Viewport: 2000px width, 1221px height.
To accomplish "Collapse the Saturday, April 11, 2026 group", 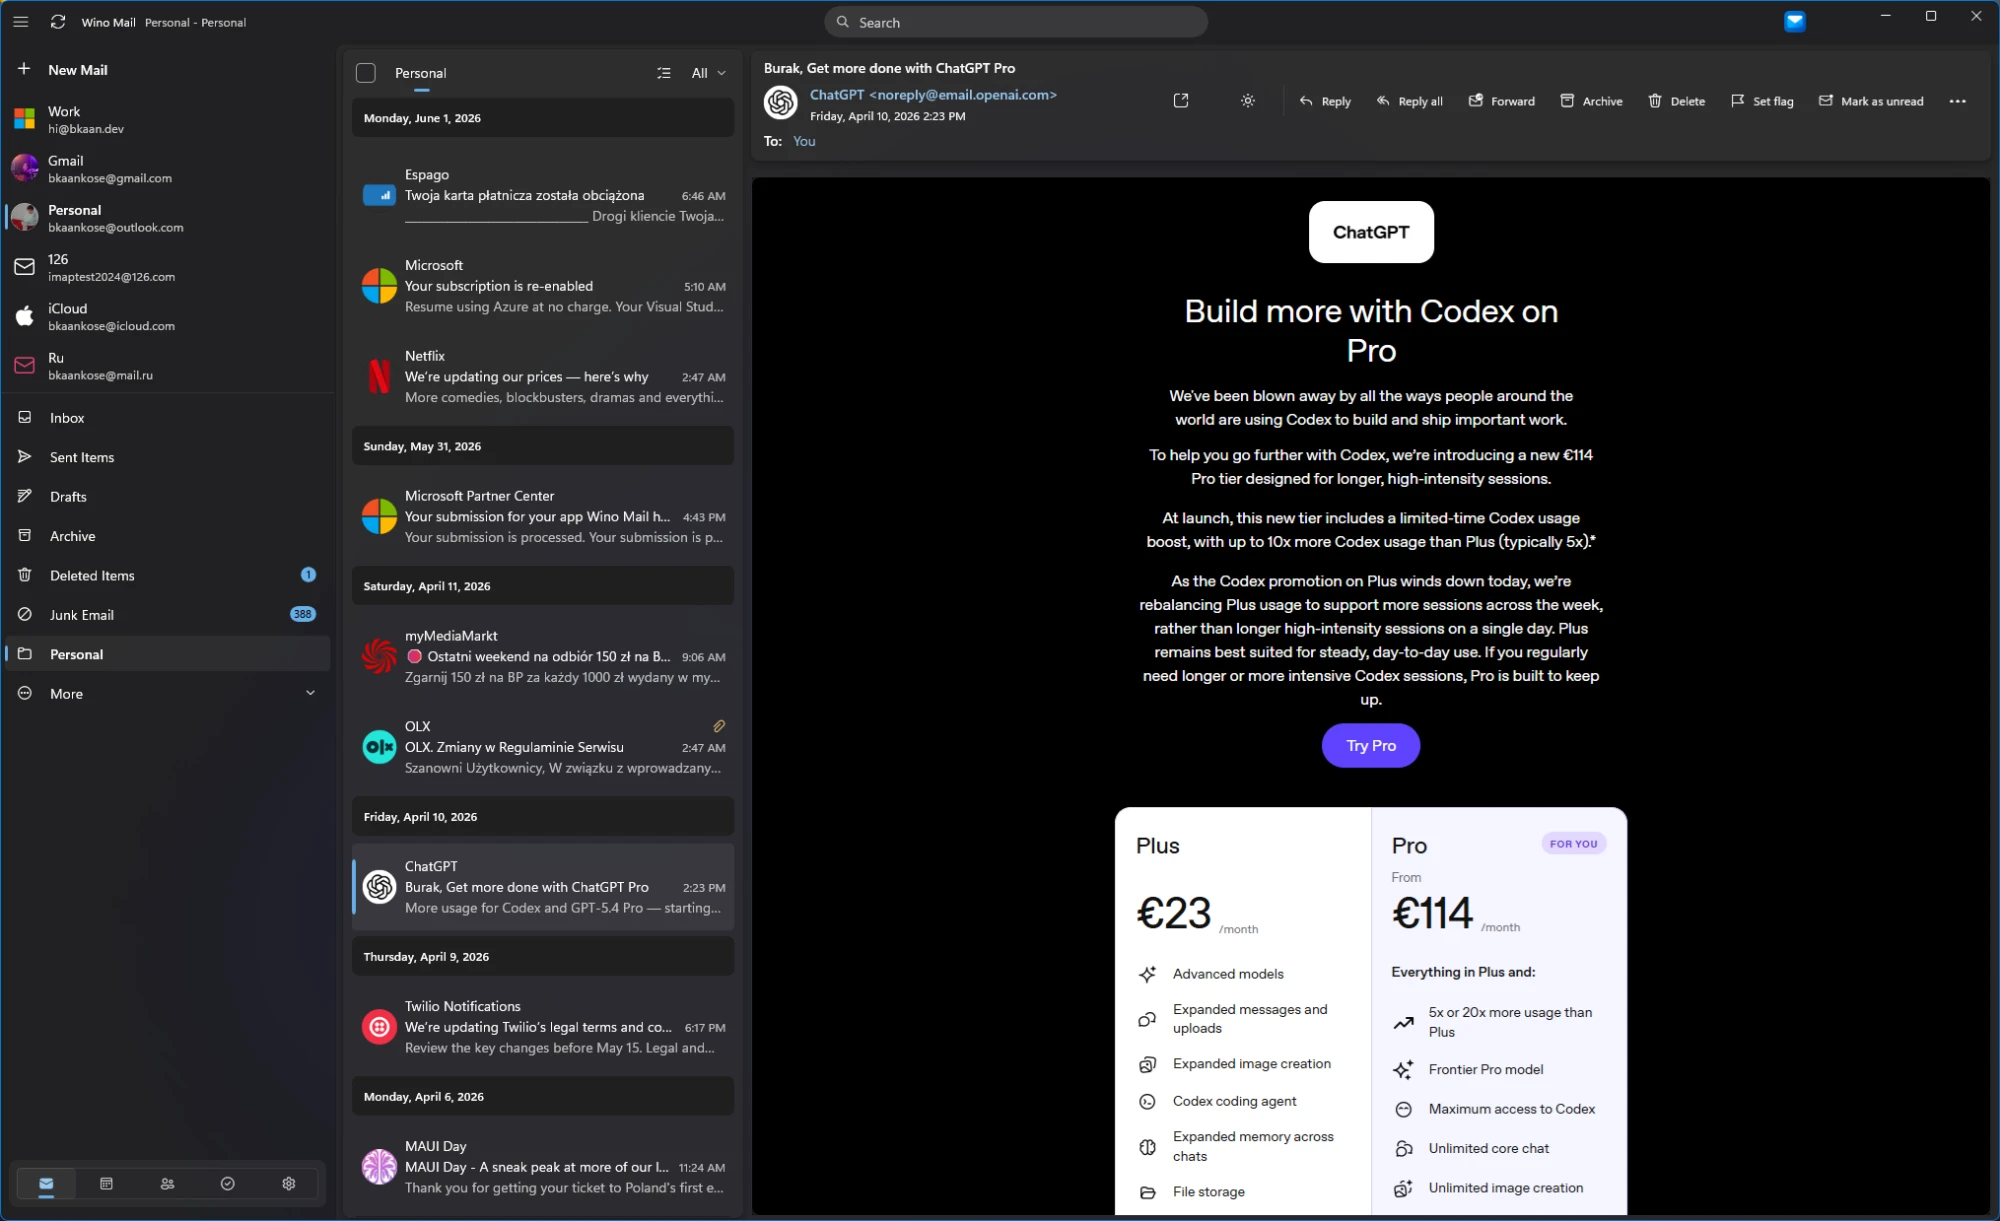I will 542,586.
